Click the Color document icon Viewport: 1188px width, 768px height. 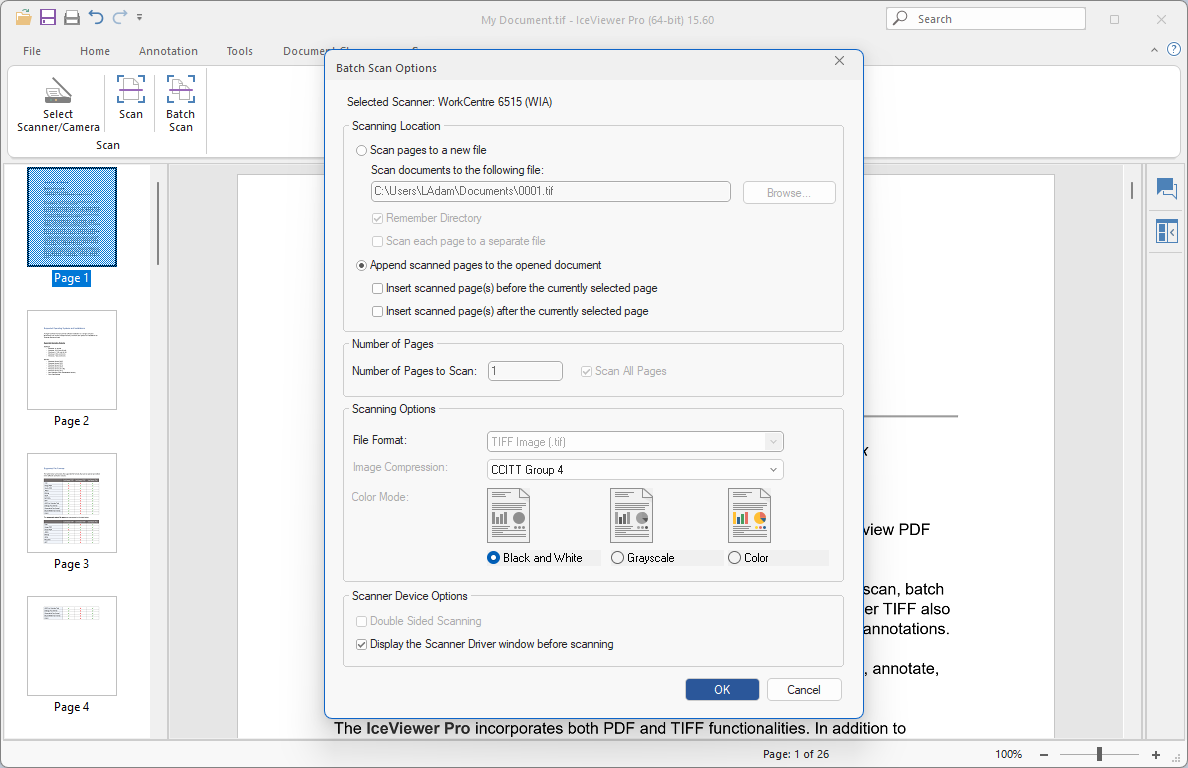point(749,516)
